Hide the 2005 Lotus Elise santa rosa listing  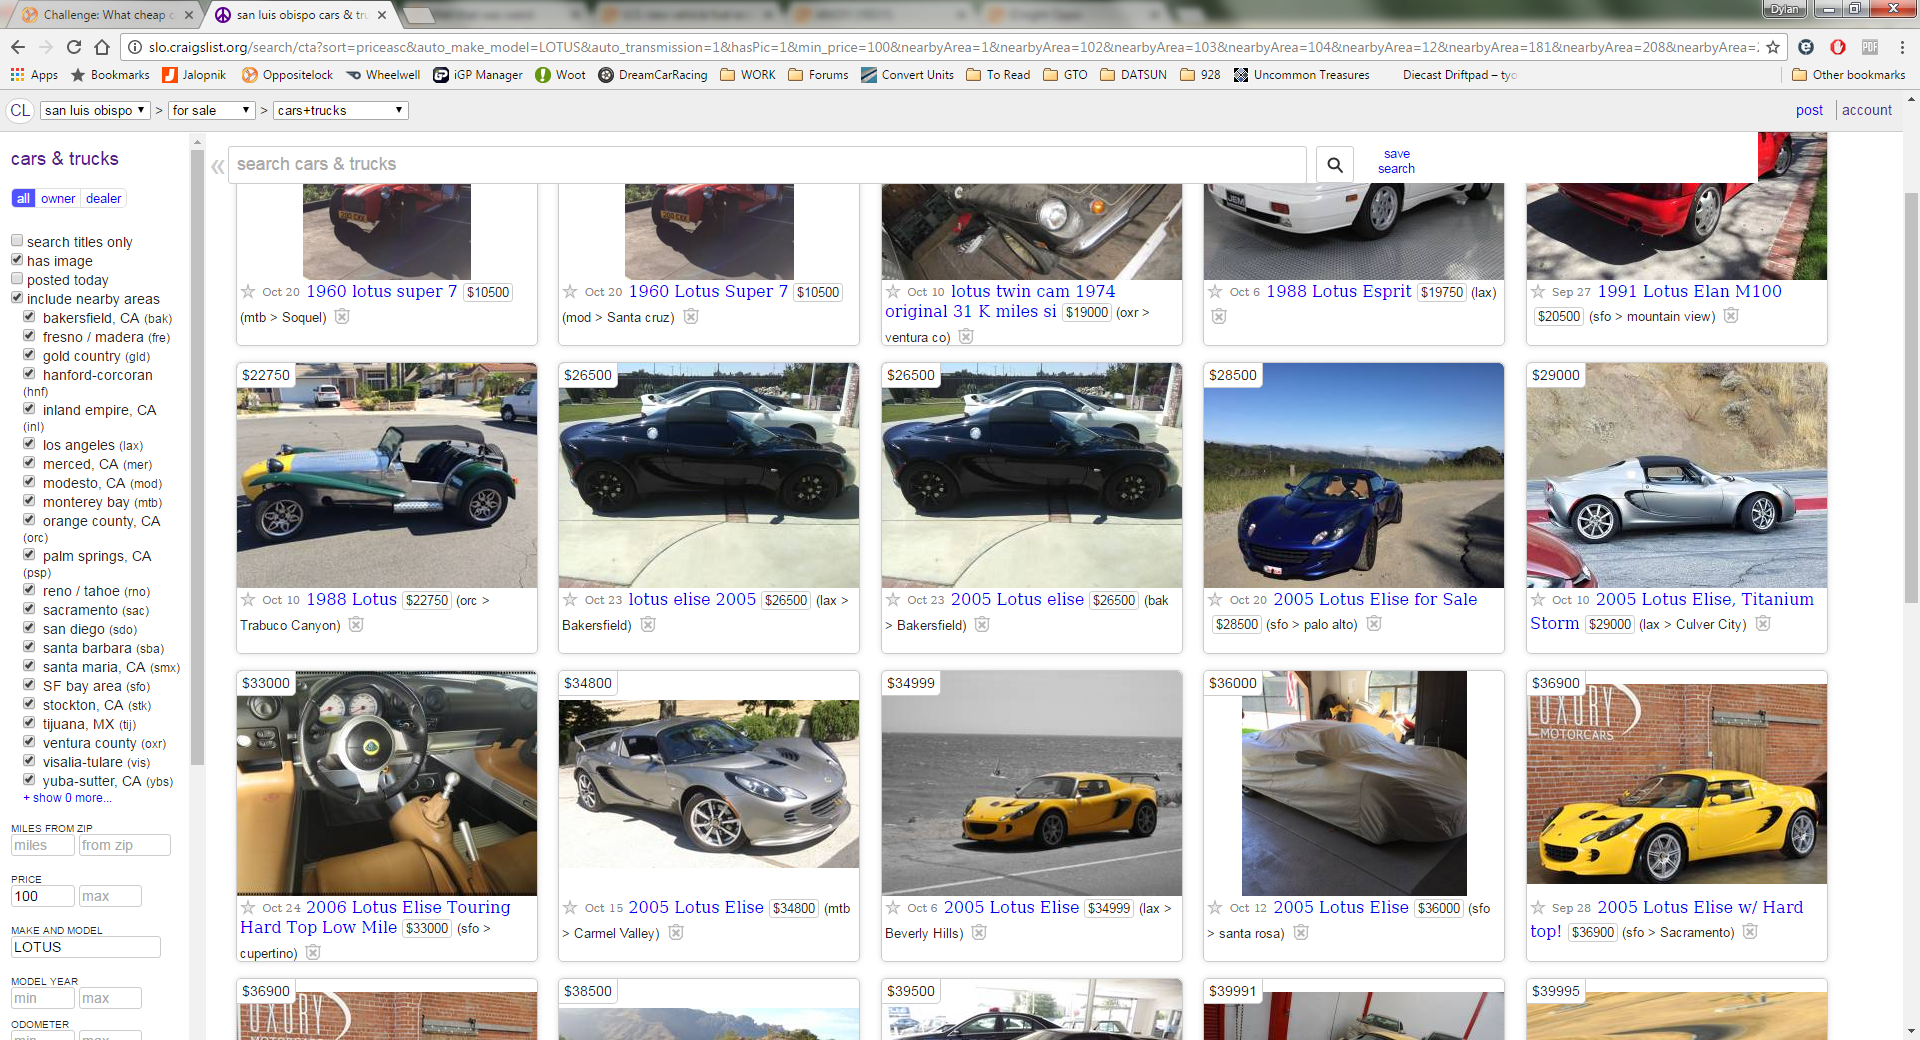1301,933
